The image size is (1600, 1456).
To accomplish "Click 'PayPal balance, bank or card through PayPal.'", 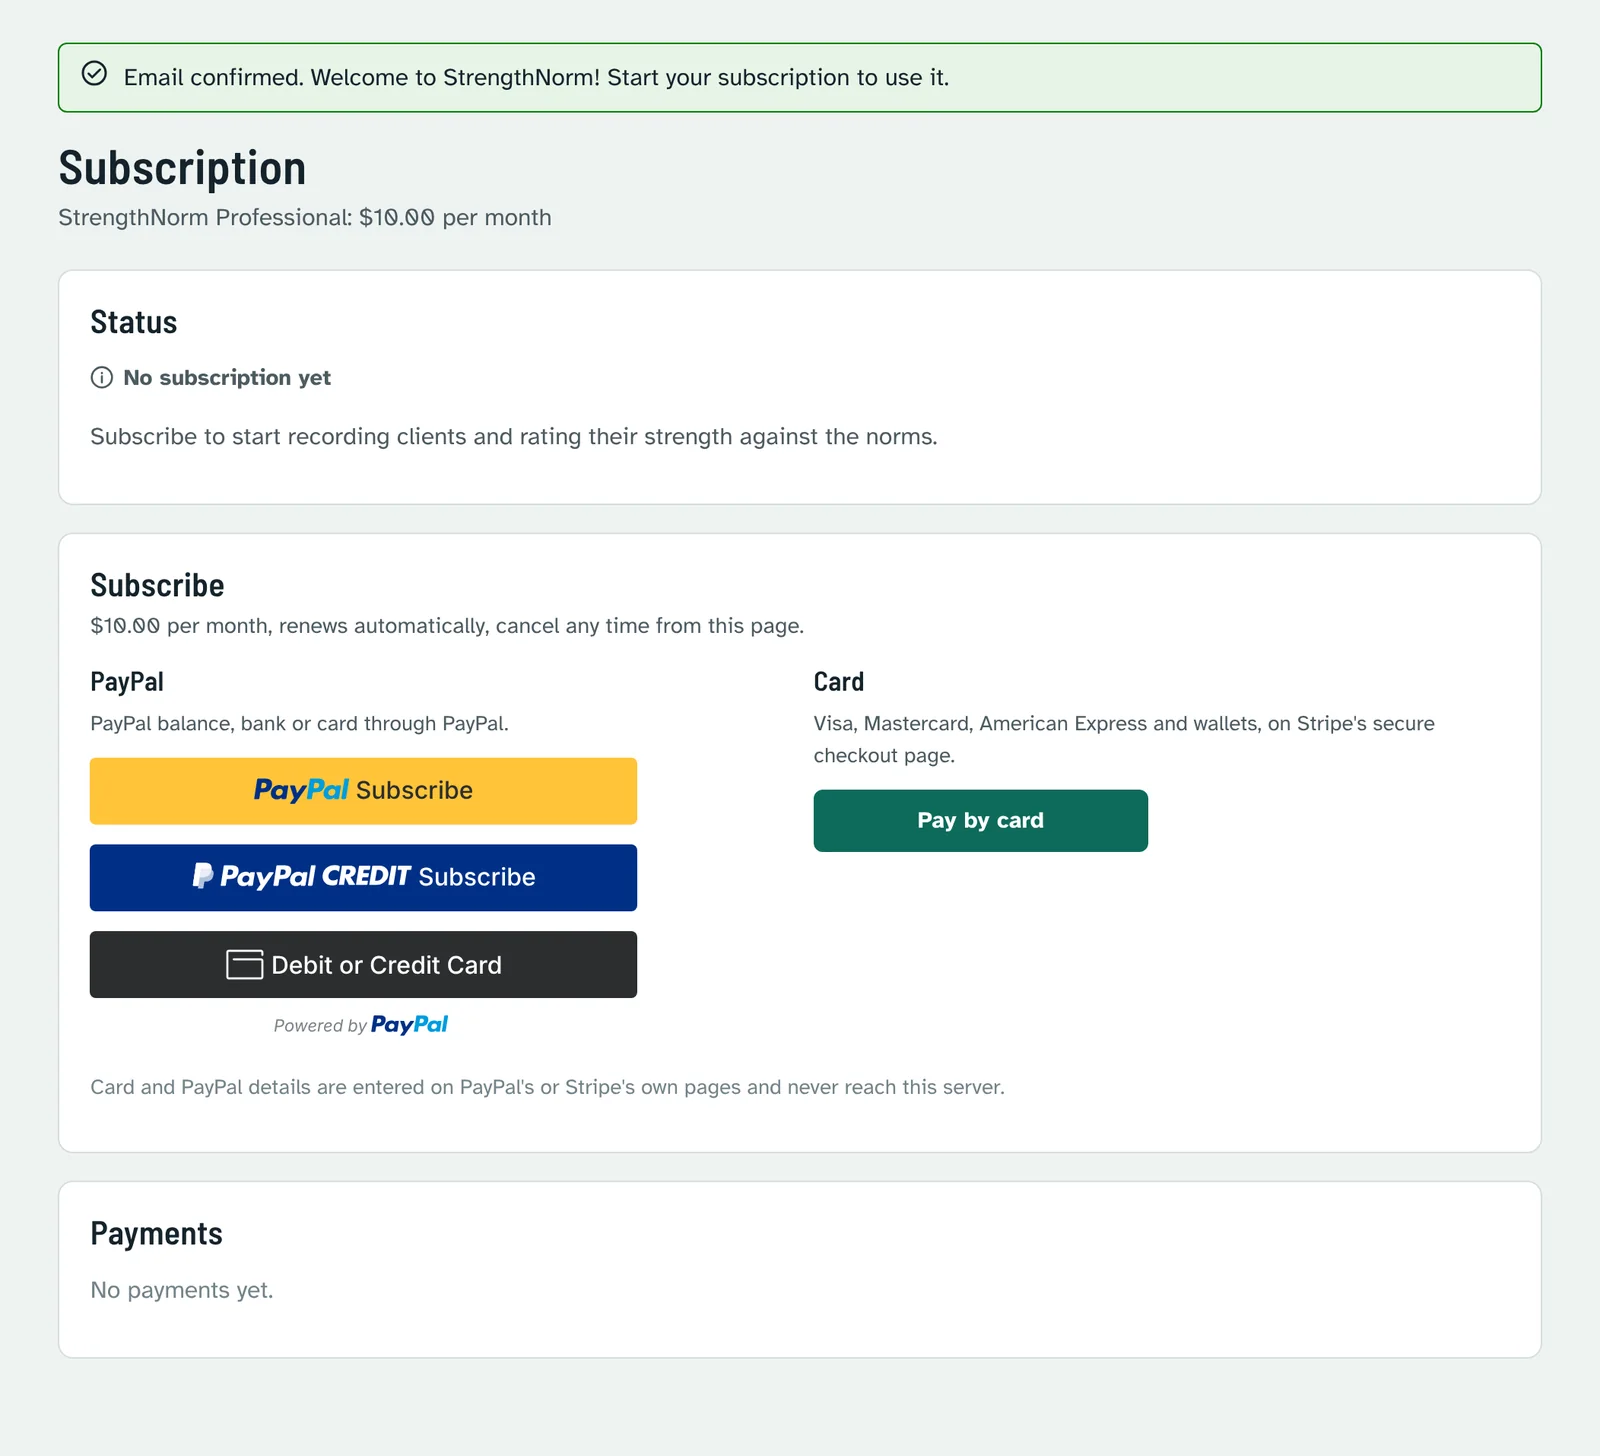I will [x=300, y=723].
